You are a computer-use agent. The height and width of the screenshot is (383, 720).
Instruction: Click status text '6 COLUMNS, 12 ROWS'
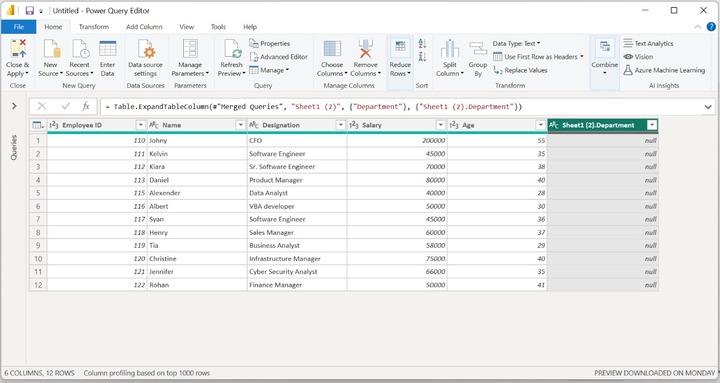click(39, 373)
